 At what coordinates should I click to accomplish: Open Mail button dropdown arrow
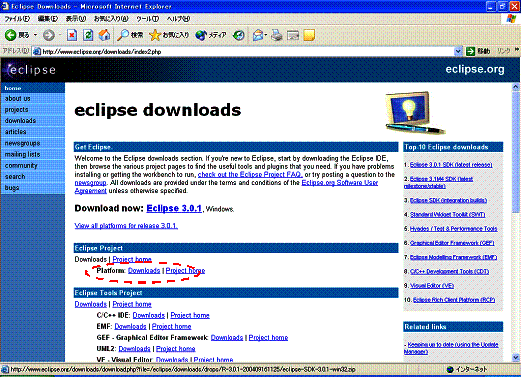pos(266,35)
